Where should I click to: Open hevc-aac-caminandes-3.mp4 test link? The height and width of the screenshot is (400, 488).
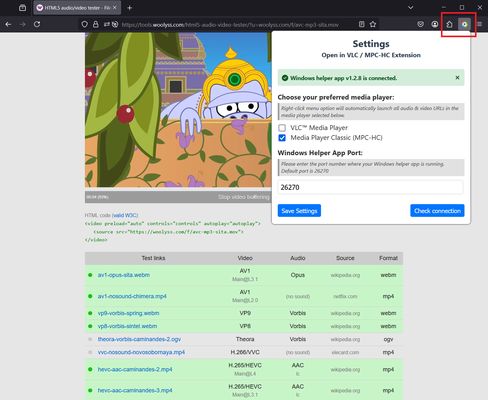[135, 390]
